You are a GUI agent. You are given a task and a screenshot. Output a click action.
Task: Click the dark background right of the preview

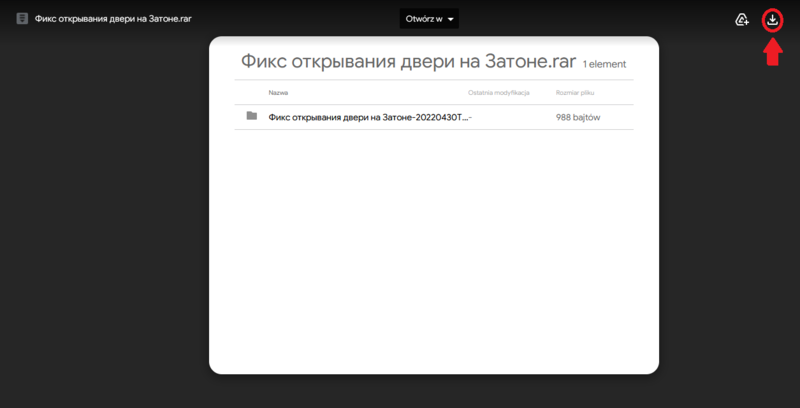point(730,220)
